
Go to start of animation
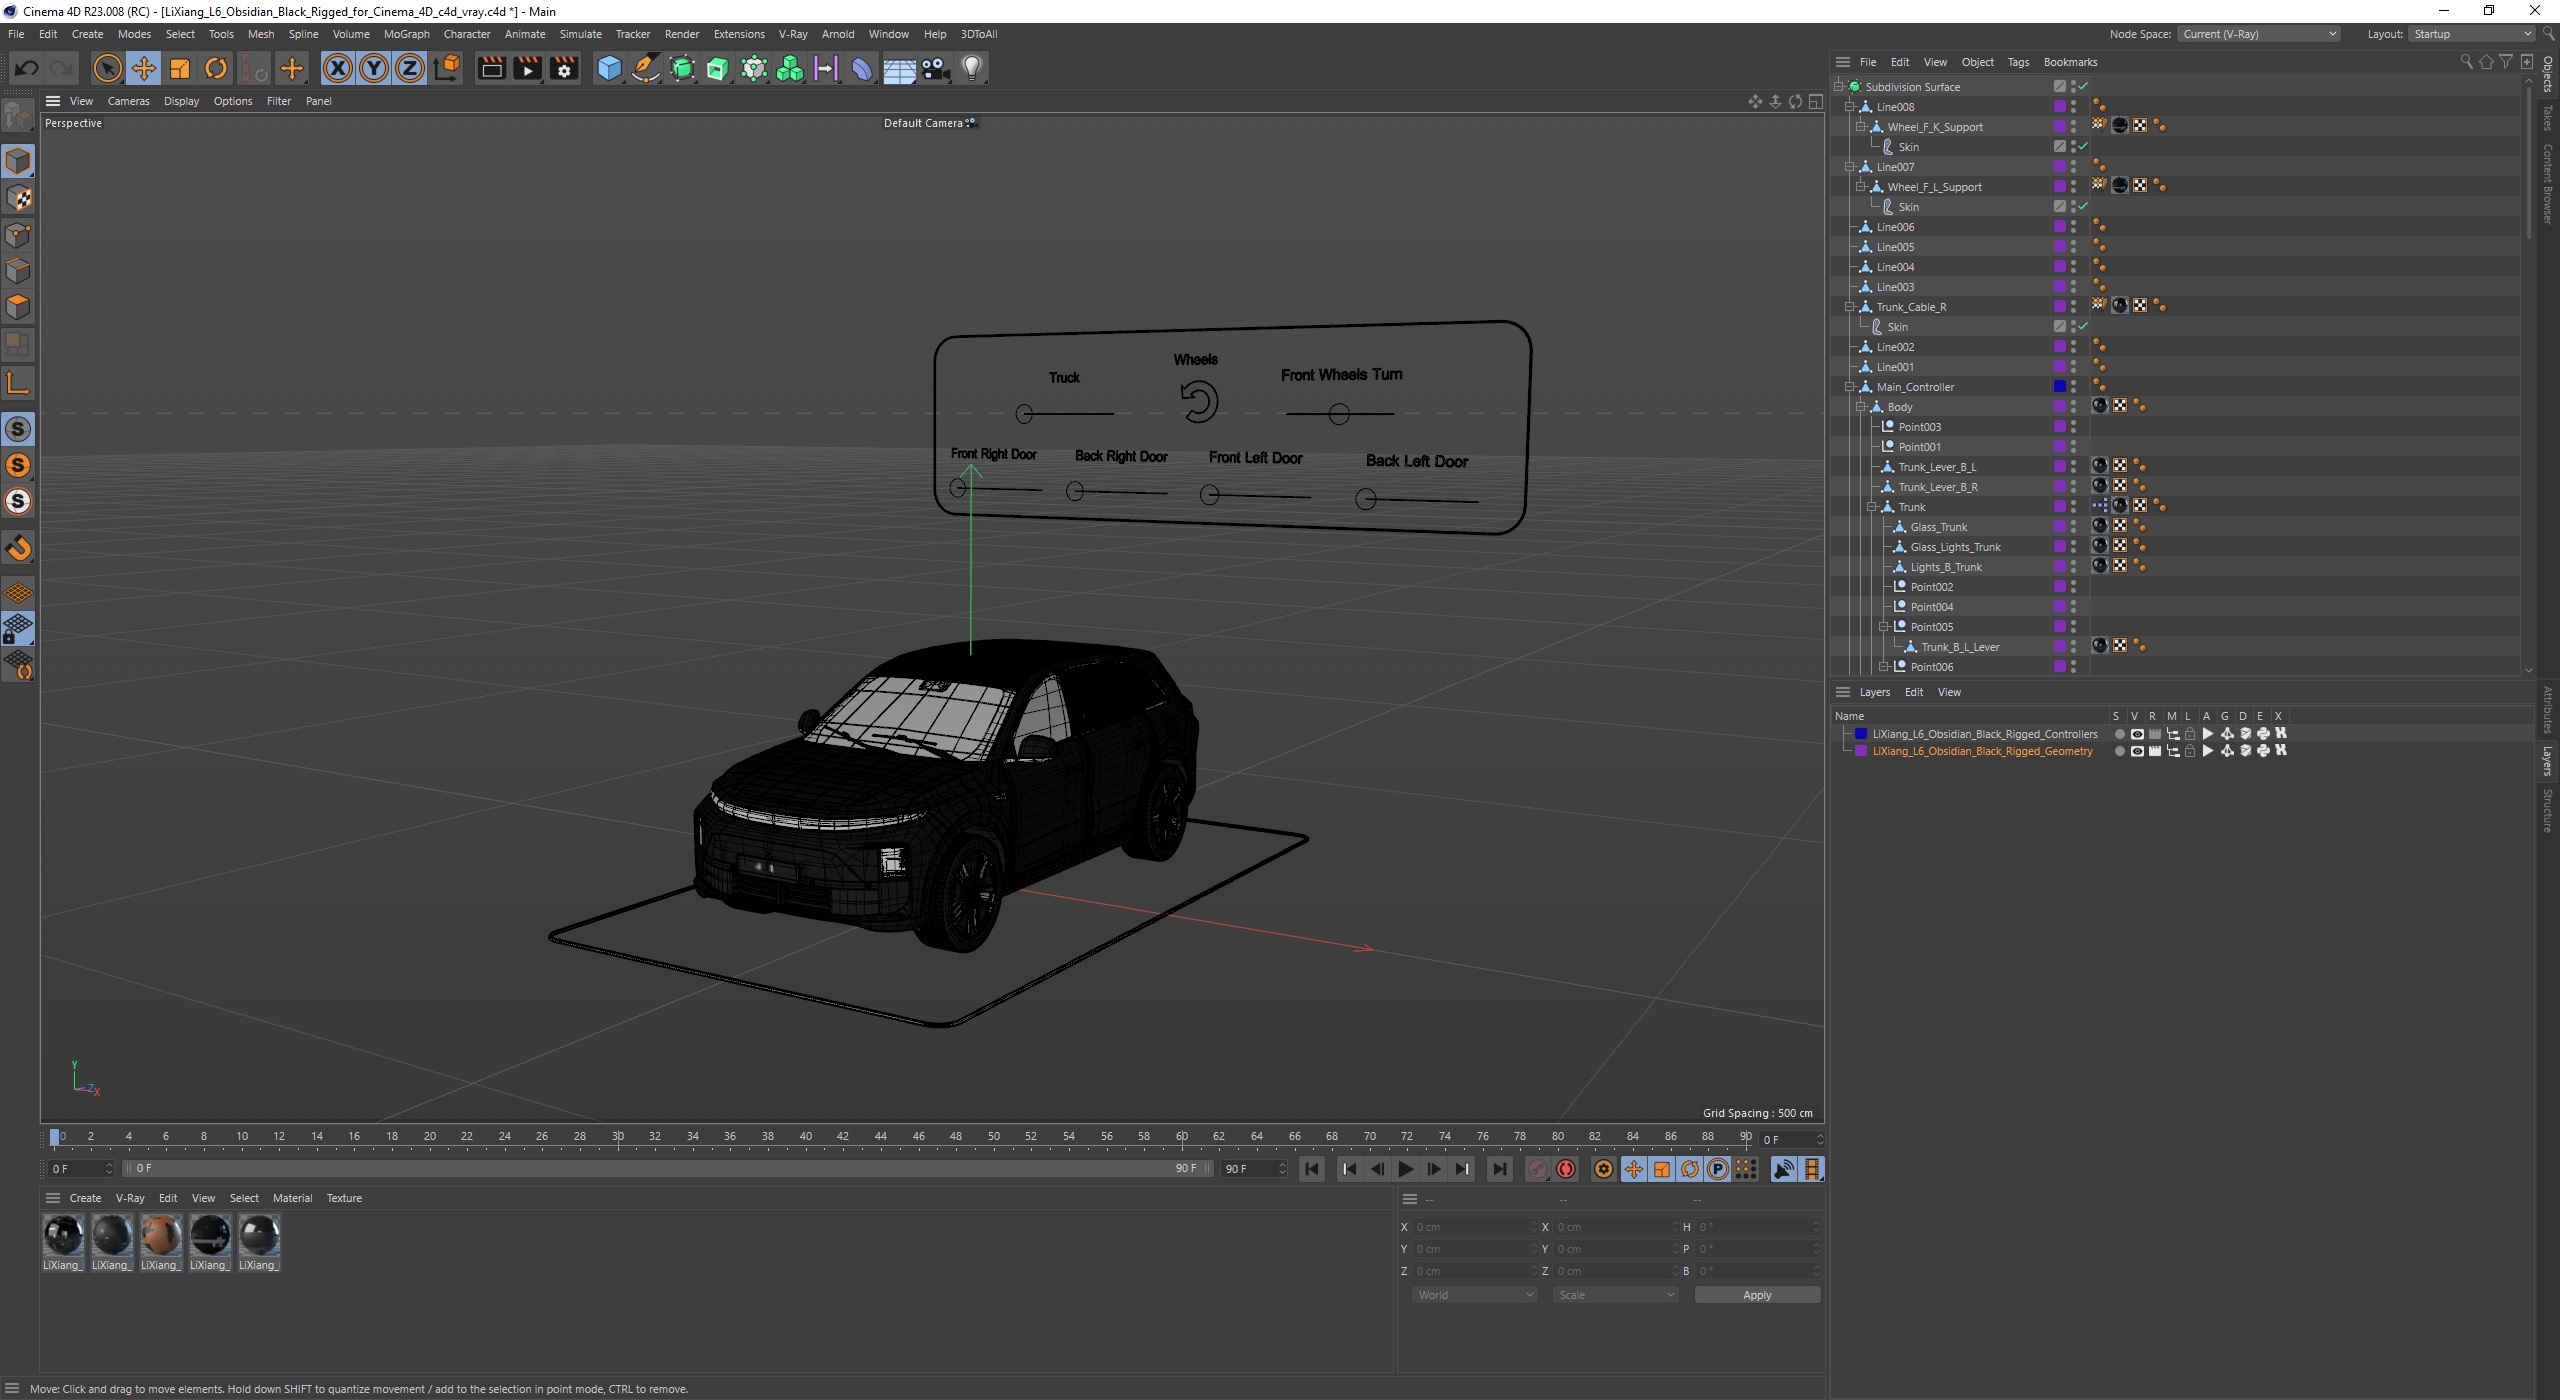(1312, 1169)
